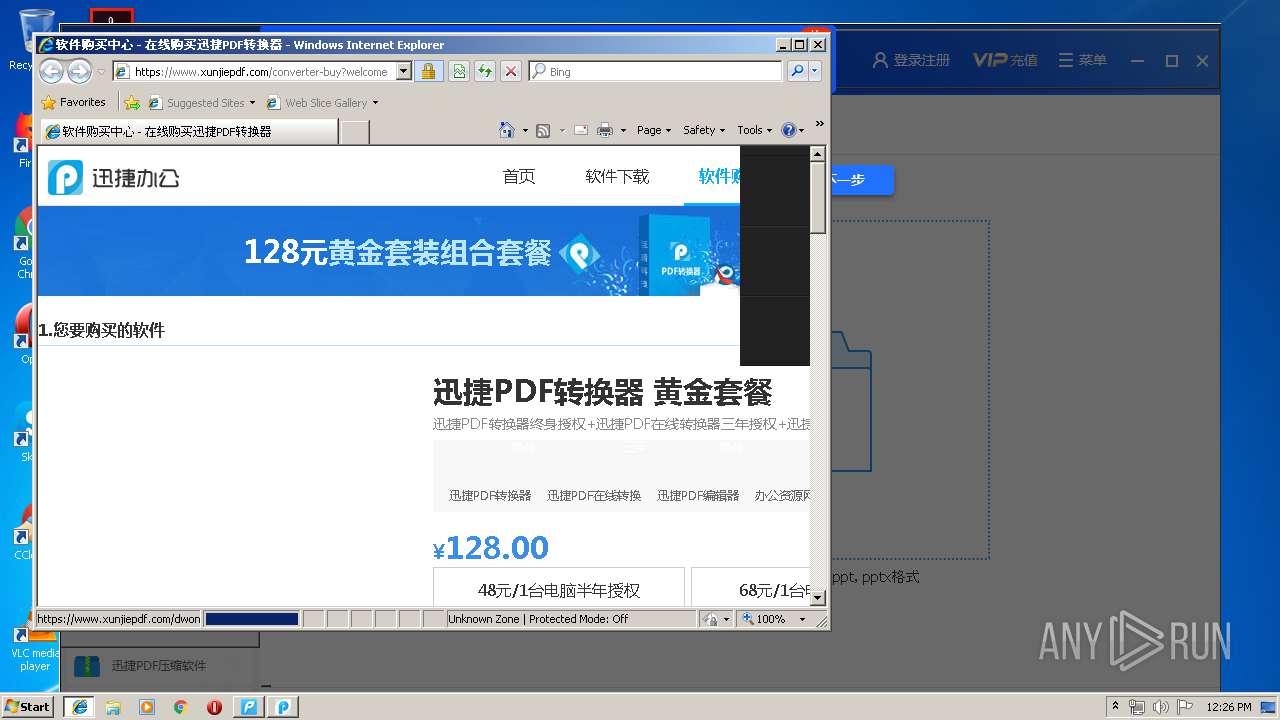Print the page using the printer icon

pos(605,130)
